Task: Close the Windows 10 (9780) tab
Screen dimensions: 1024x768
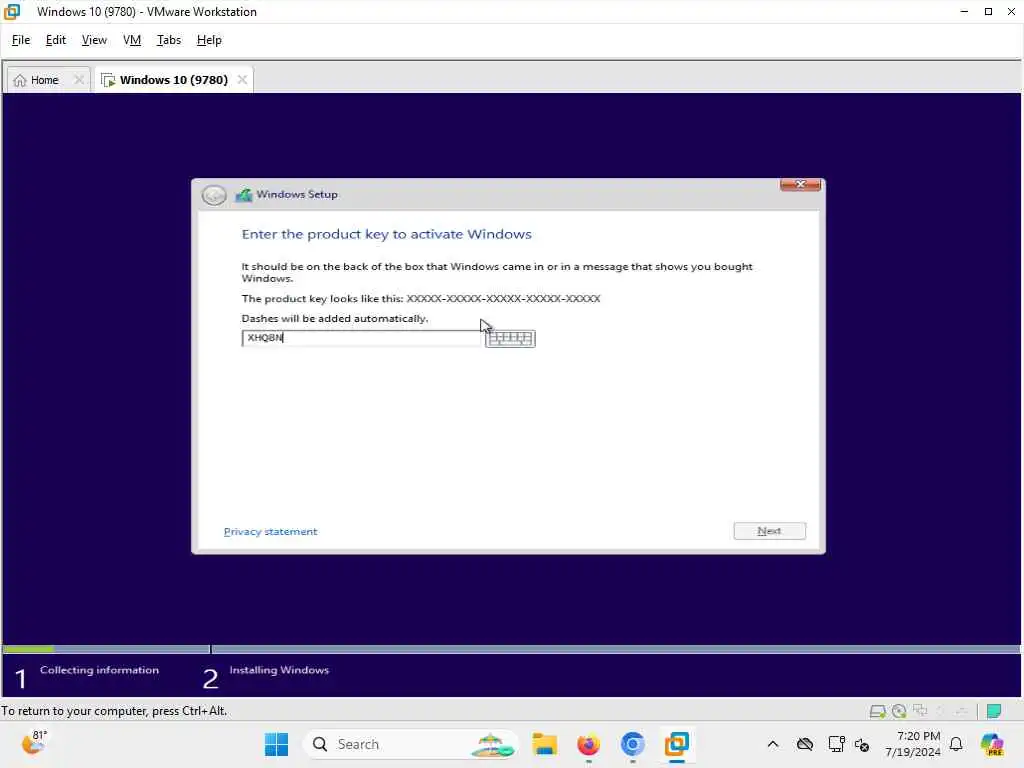Action: pyautogui.click(x=242, y=80)
